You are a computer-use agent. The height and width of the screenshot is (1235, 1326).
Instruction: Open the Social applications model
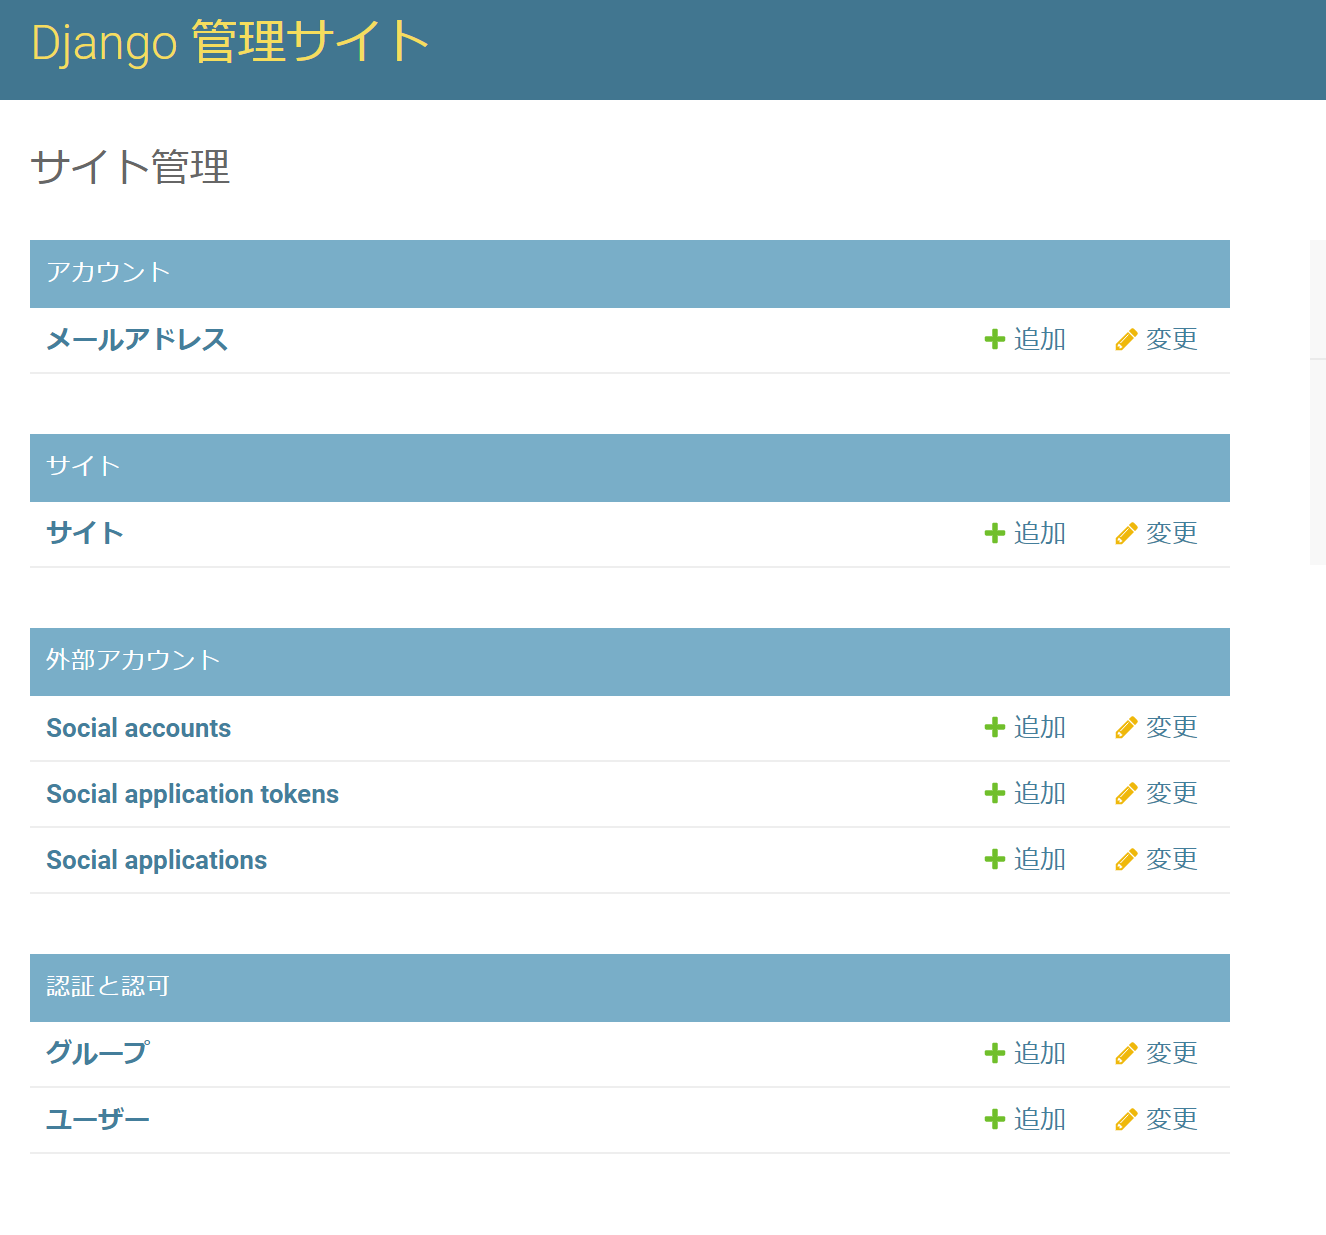pyautogui.click(x=157, y=860)
